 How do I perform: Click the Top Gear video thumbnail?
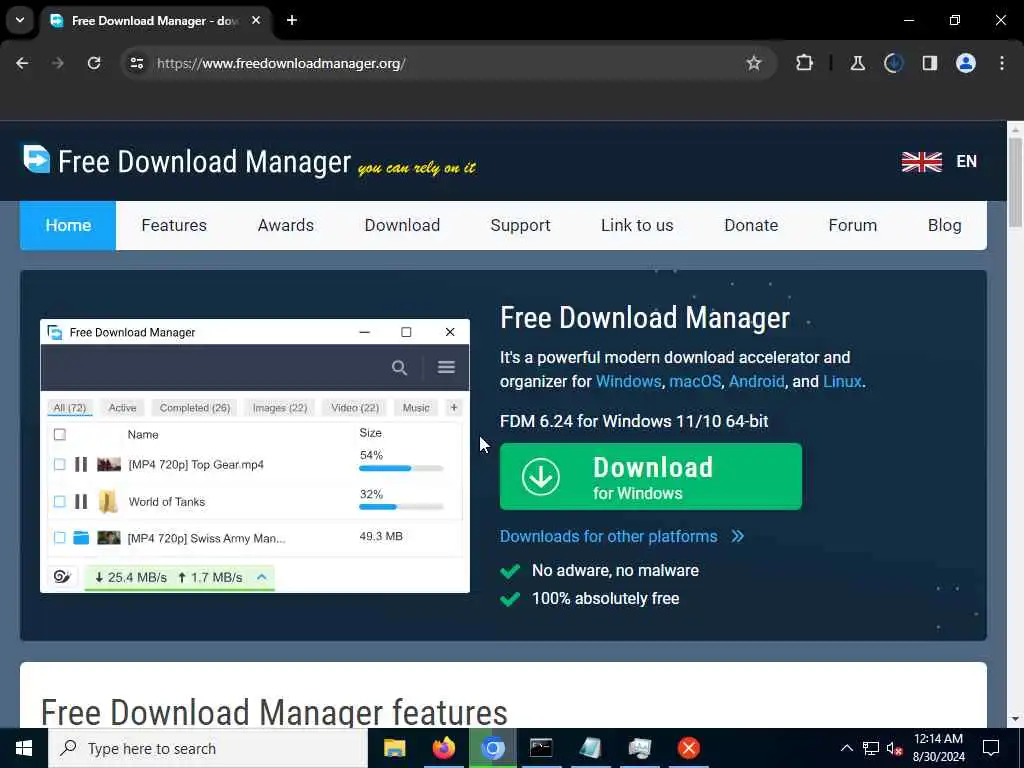click(109, 464)
